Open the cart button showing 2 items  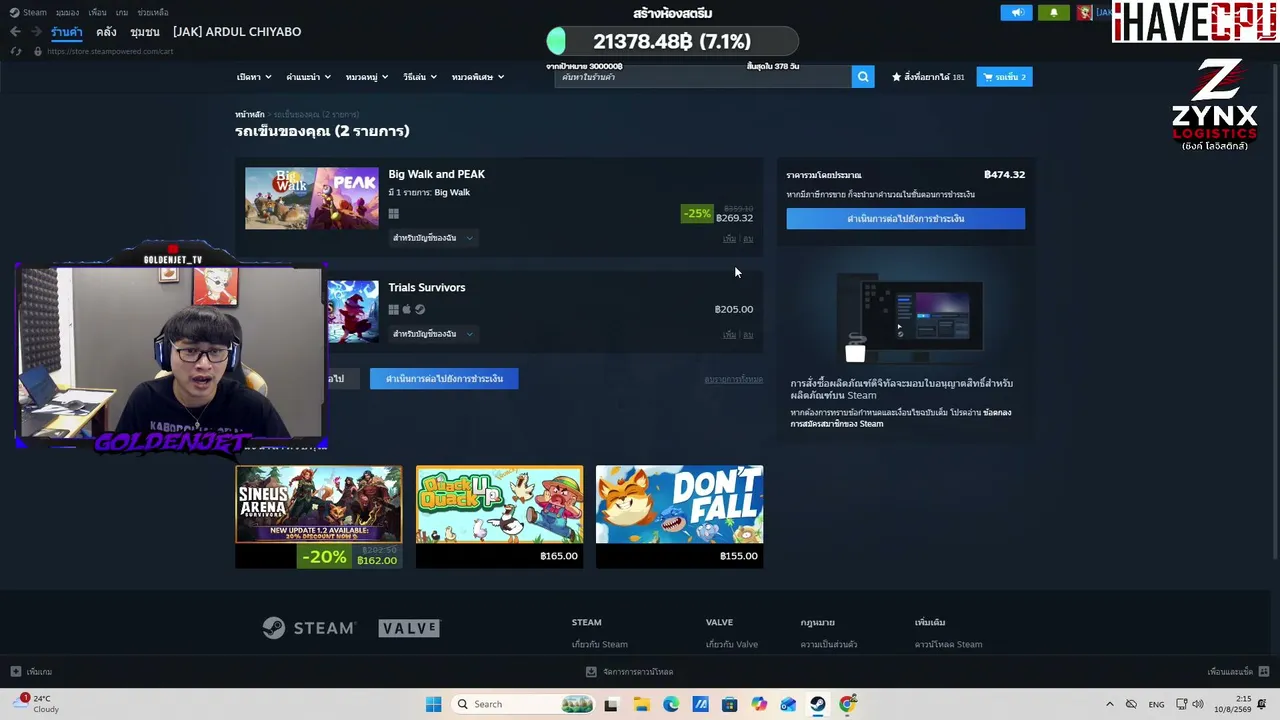(x=1004, y=77)
